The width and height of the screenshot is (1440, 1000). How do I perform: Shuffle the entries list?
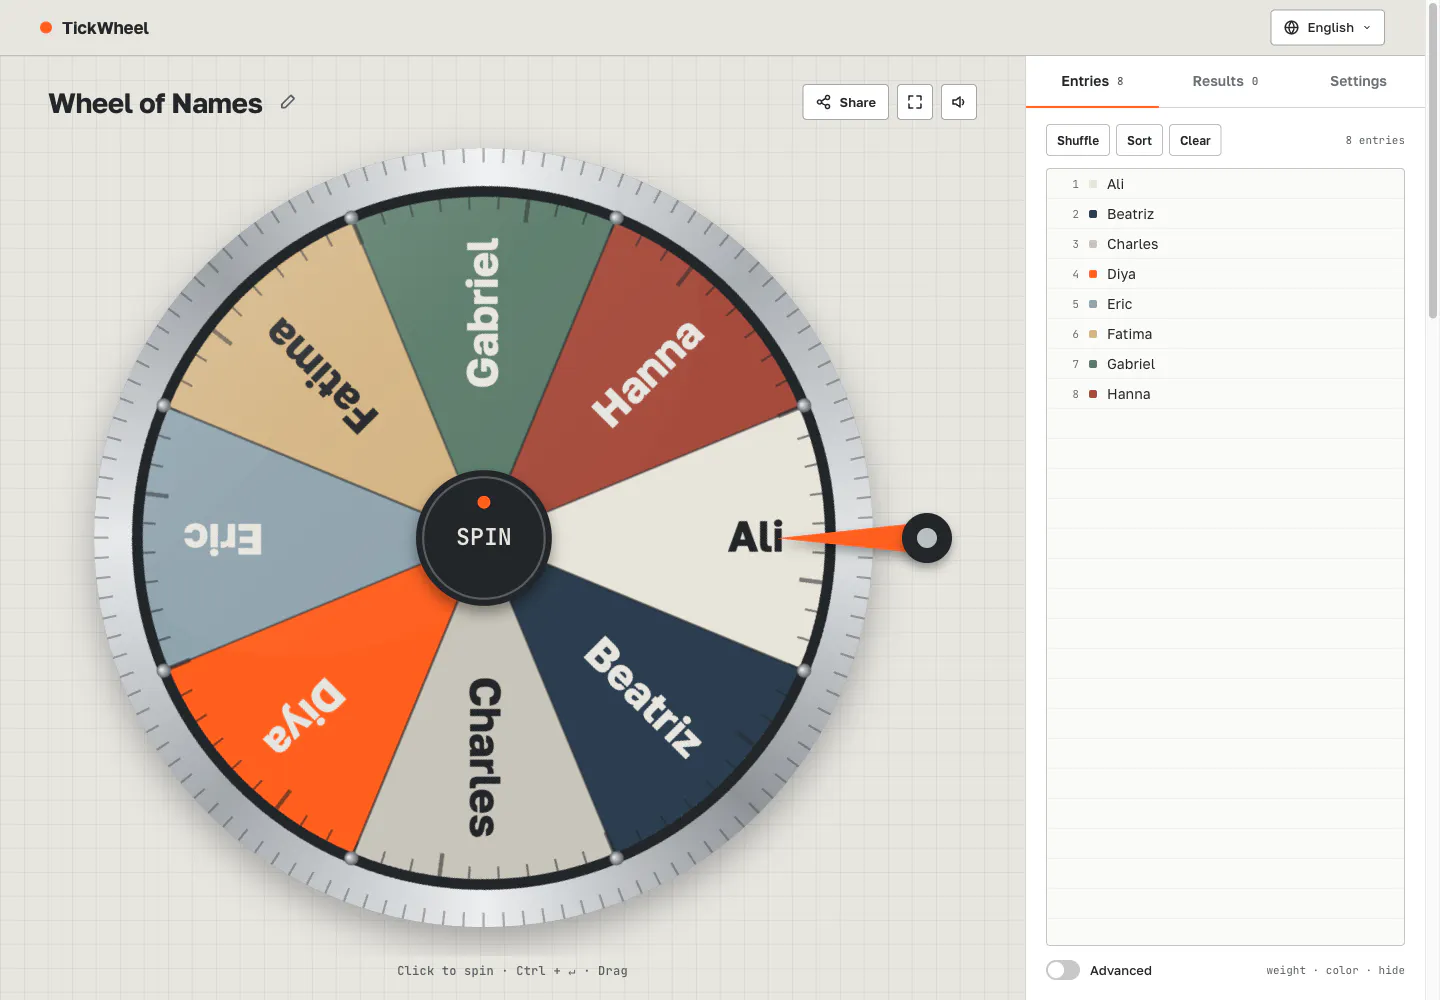(1078, 140)
